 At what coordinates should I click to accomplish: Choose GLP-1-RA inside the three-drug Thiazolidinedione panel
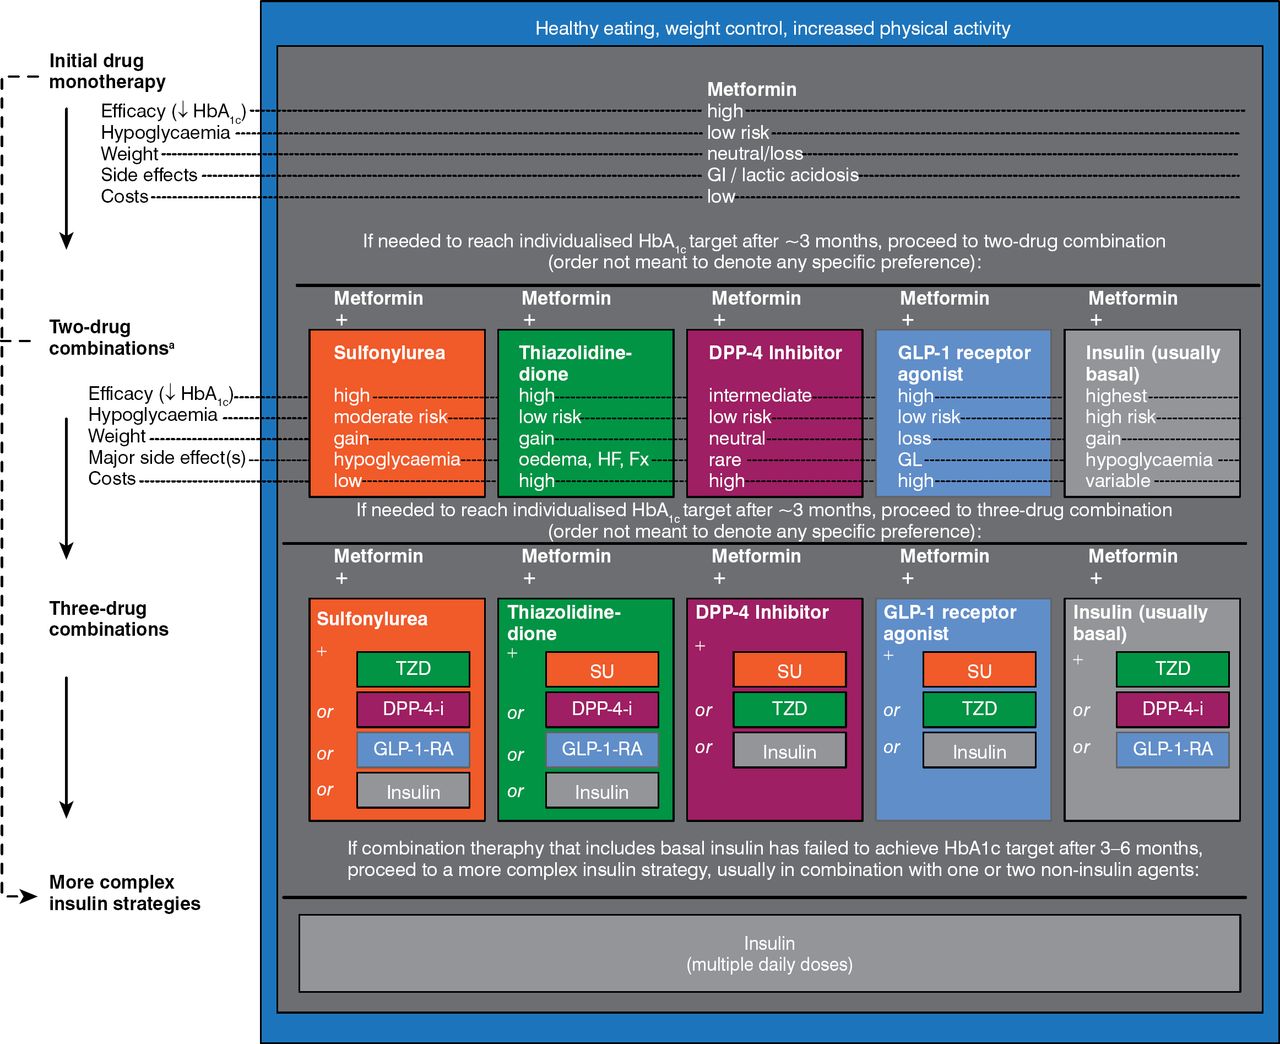pos(602,749)
